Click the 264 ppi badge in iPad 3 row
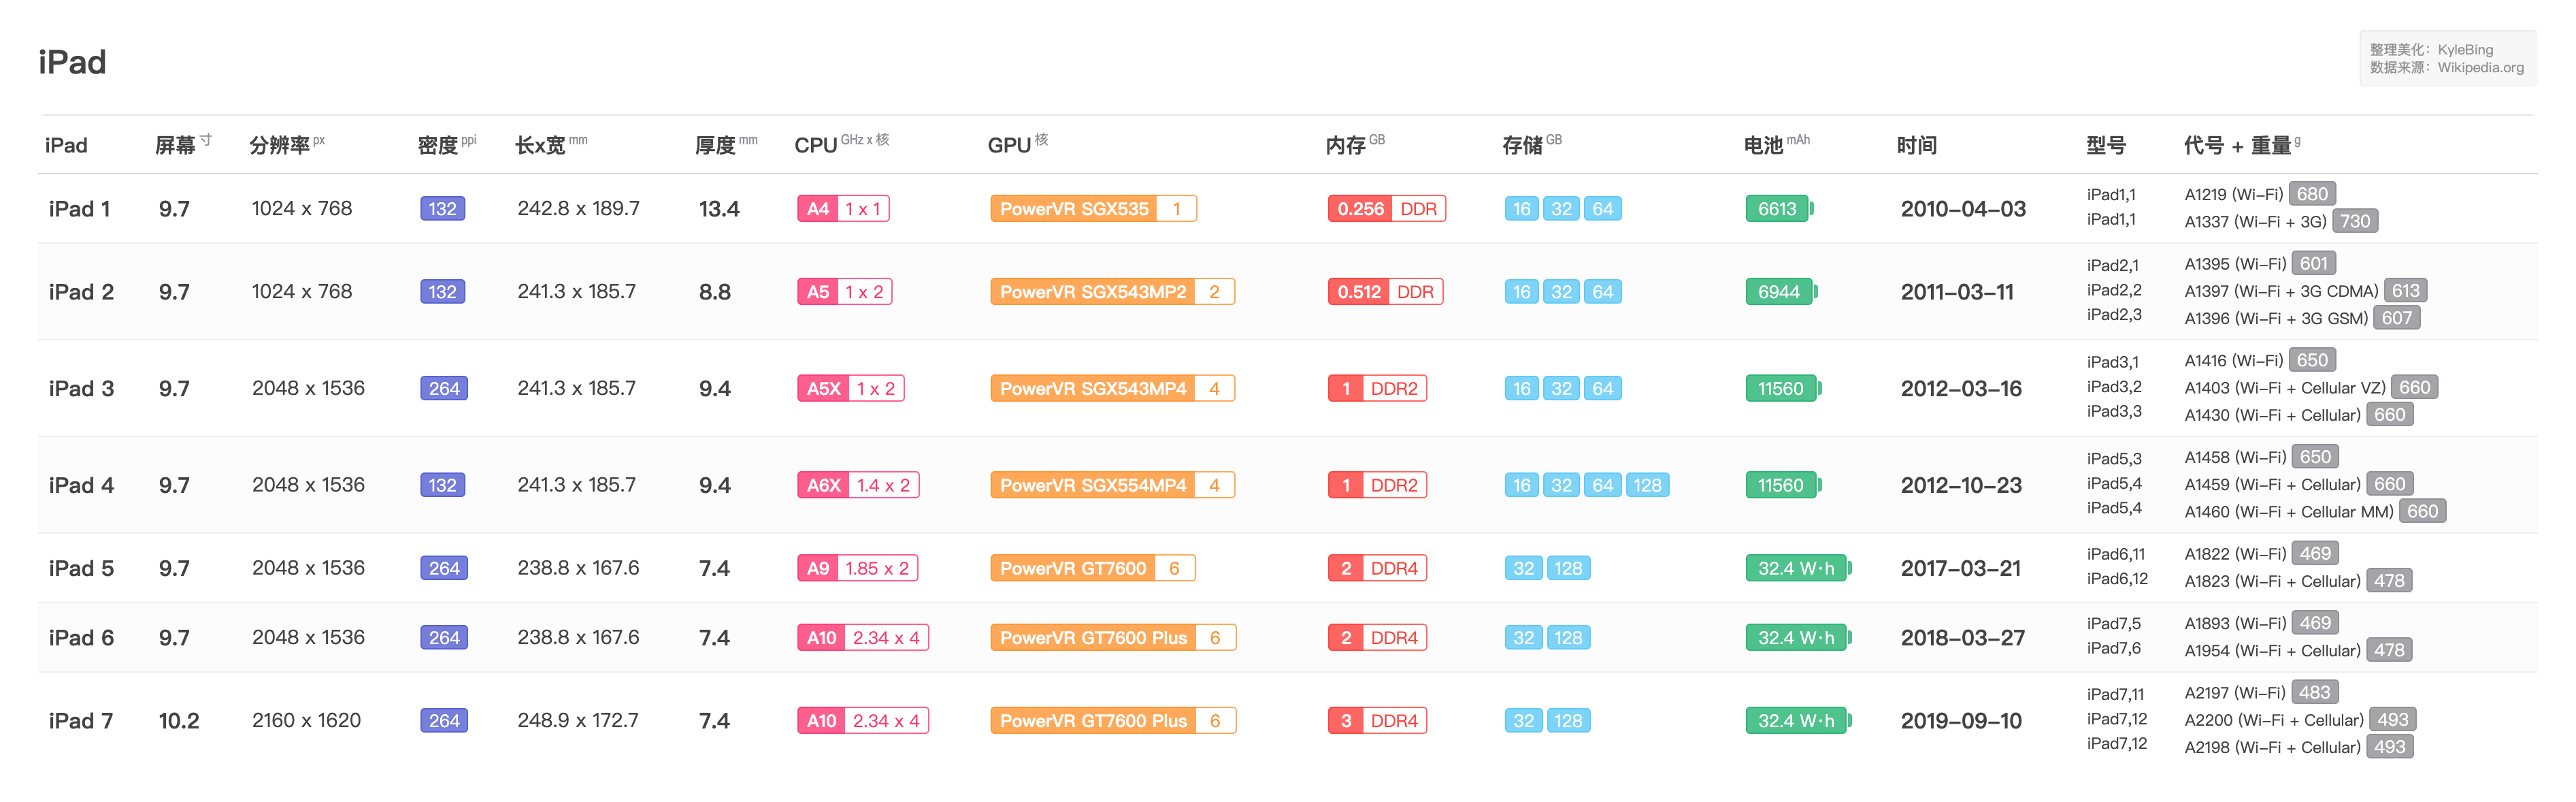Image resolution: width=2576 pixels, height=802 pixels. (x=444, y=389)
